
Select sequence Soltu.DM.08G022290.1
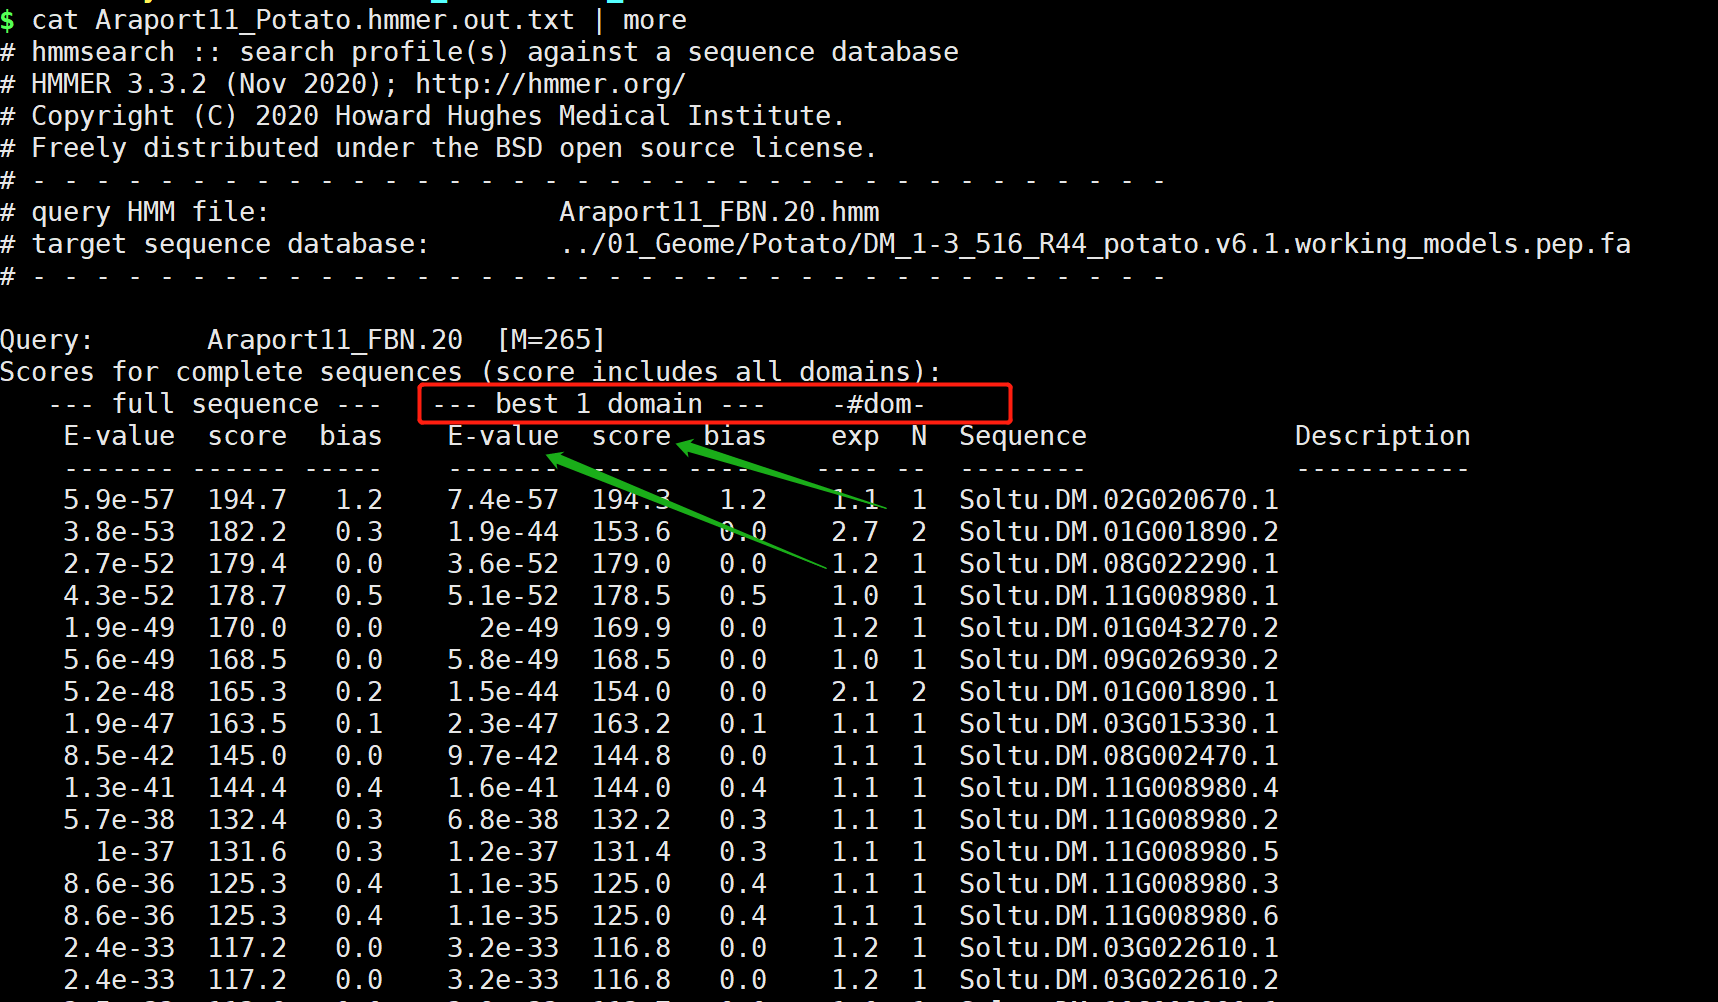tap(1119, 564)
